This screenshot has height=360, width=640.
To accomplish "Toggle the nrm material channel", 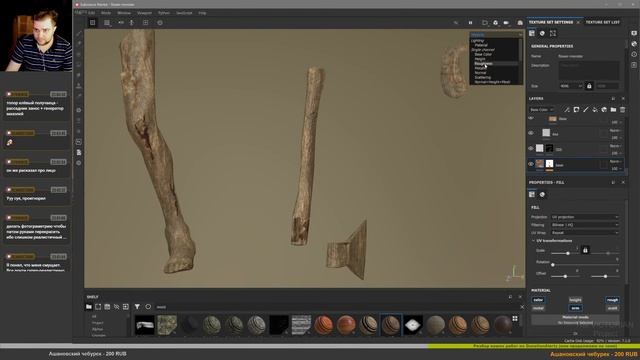I will [x=575, y=308].
